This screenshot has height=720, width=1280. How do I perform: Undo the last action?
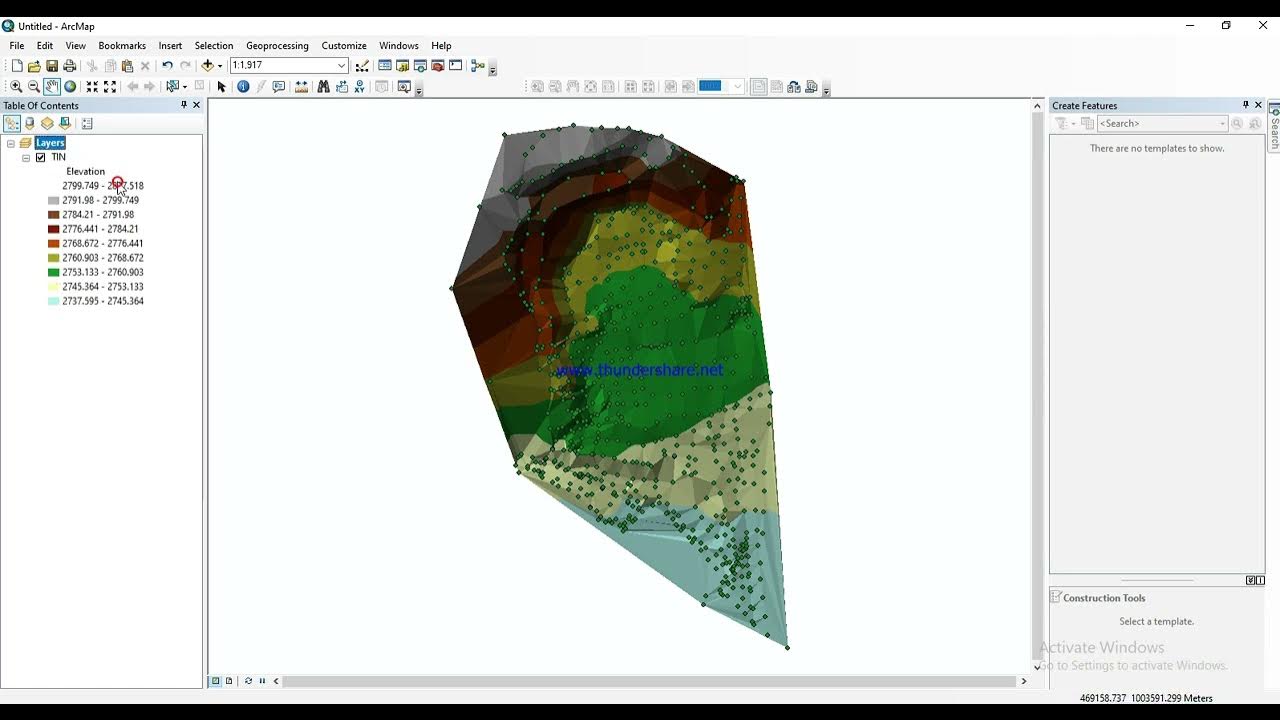pos(167,66)
